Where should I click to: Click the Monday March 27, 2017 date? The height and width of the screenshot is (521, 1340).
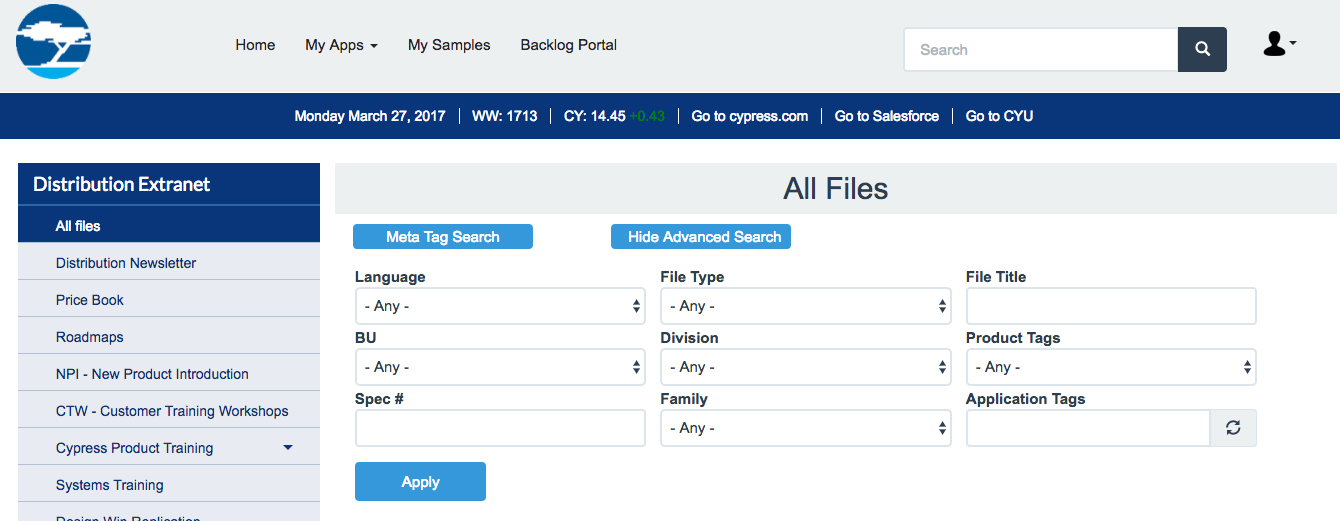click(x=370, y=116)
